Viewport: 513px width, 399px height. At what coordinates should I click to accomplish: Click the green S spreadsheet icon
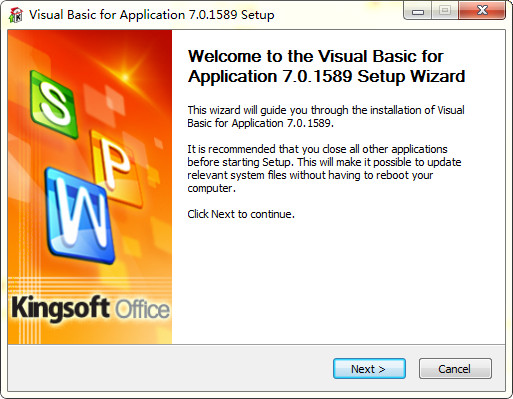(54, 104)
